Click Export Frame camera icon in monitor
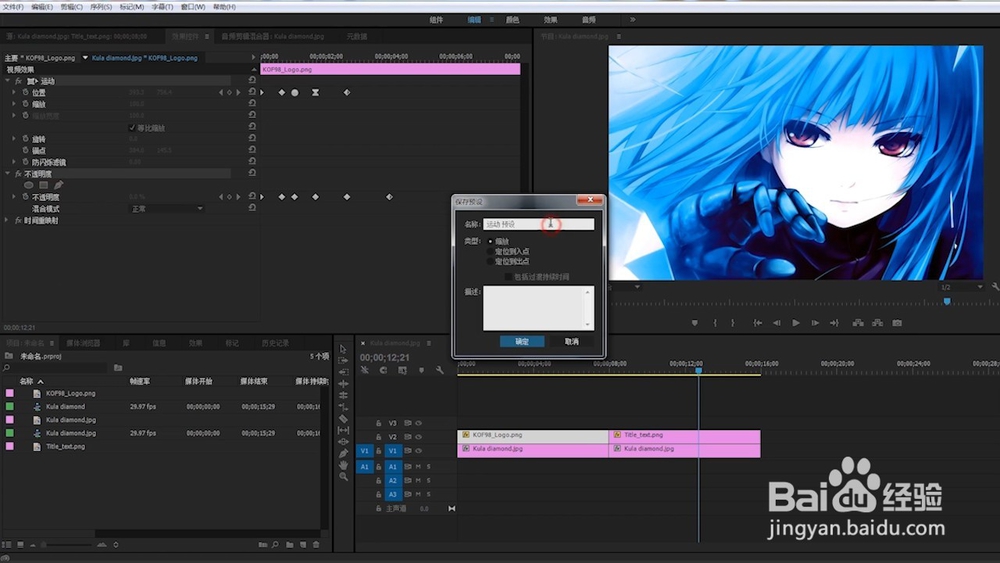This screenshot has height=563, width=1000. pyautogui.click(x=897, y=323)
